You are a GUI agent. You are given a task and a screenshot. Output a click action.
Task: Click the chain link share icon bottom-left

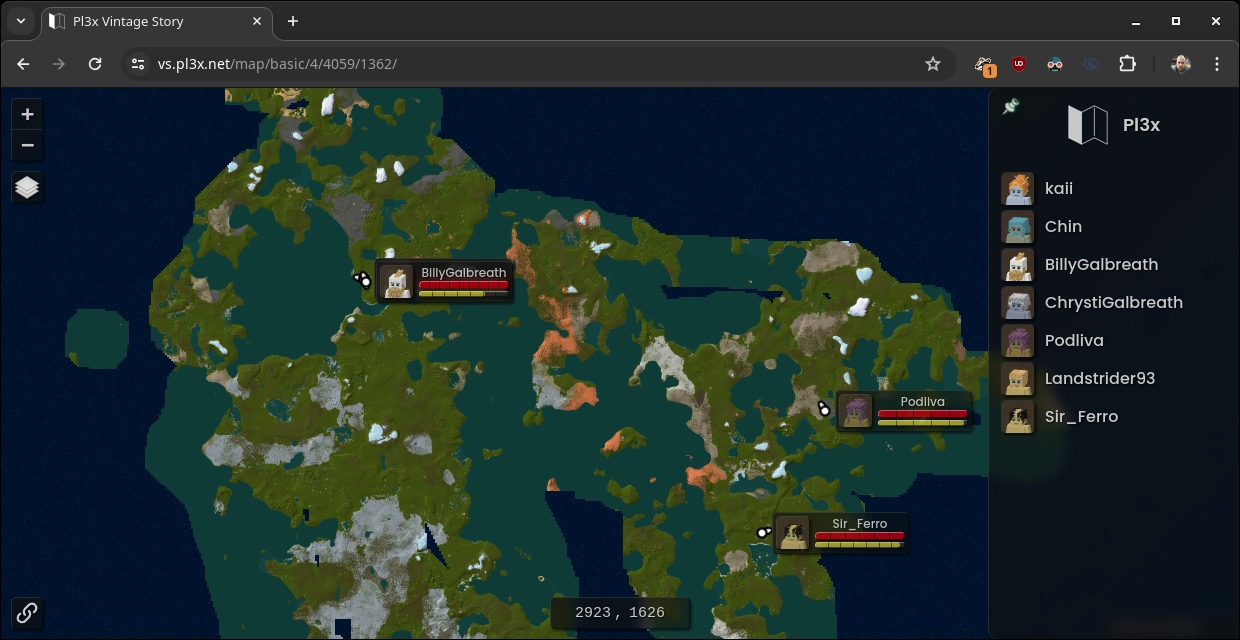click(27, 613)
